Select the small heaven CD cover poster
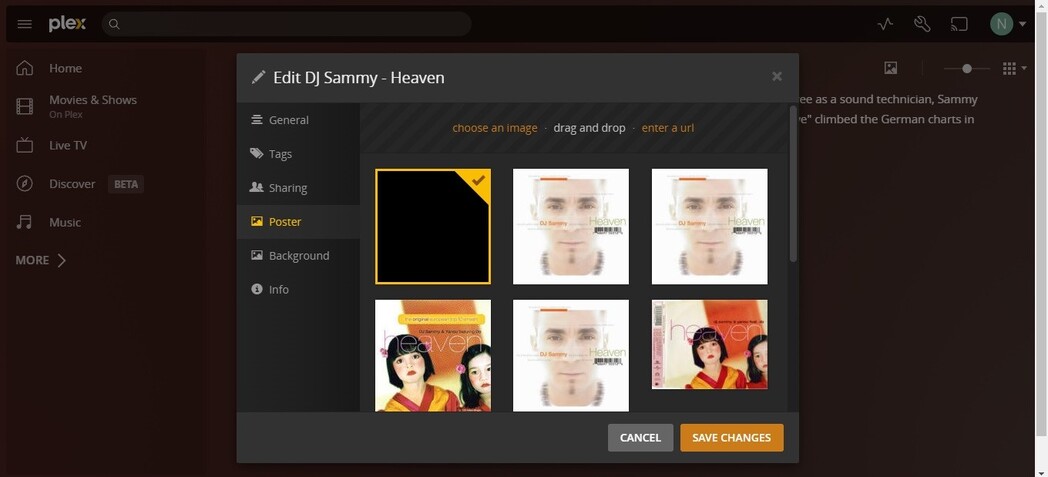 pos(710,344)
